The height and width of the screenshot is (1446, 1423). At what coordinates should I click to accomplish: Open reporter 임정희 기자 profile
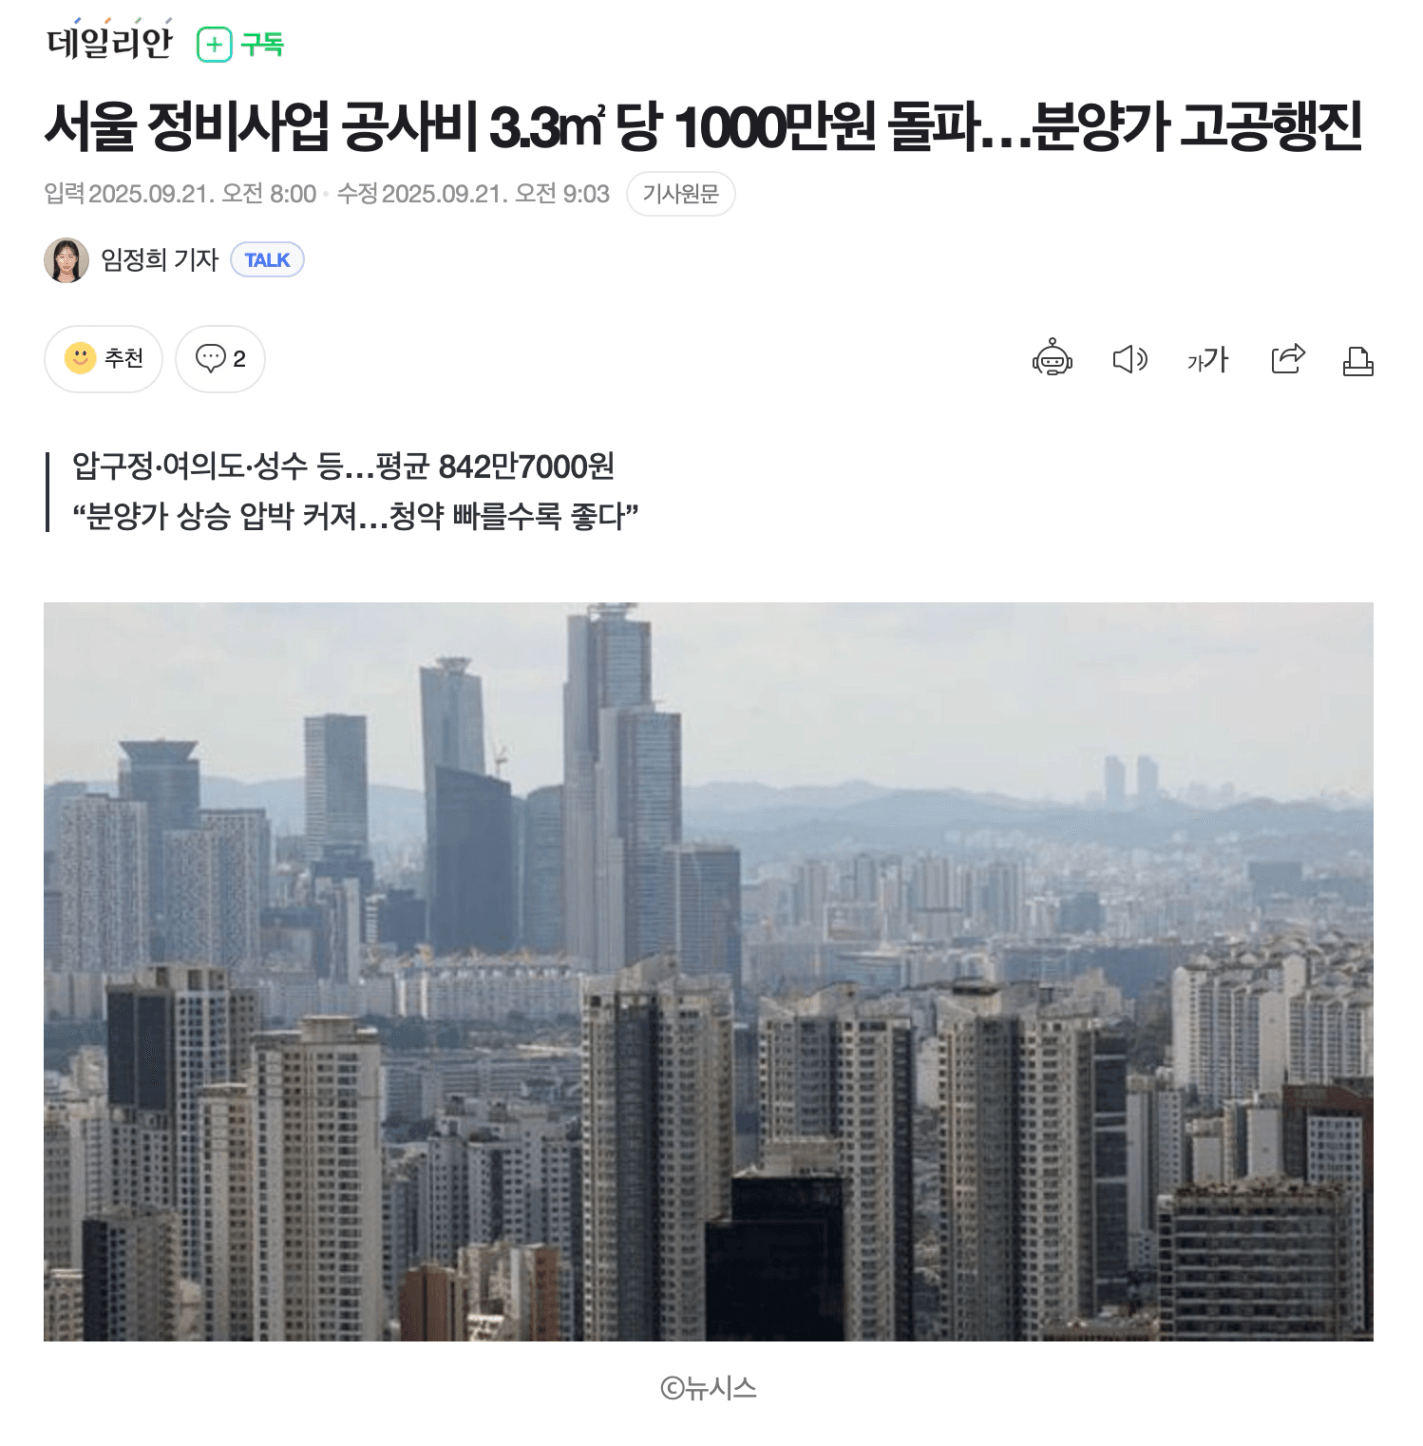coord(159,260)
